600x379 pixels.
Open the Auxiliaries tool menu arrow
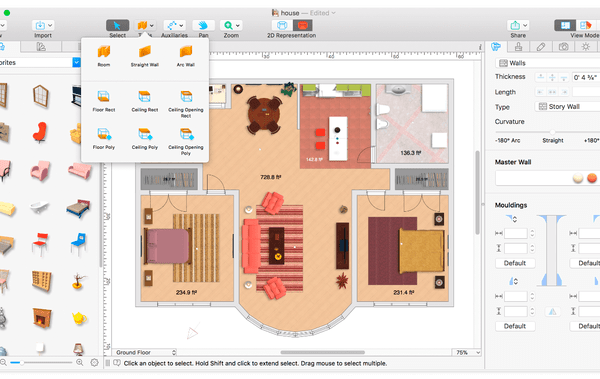181,26
